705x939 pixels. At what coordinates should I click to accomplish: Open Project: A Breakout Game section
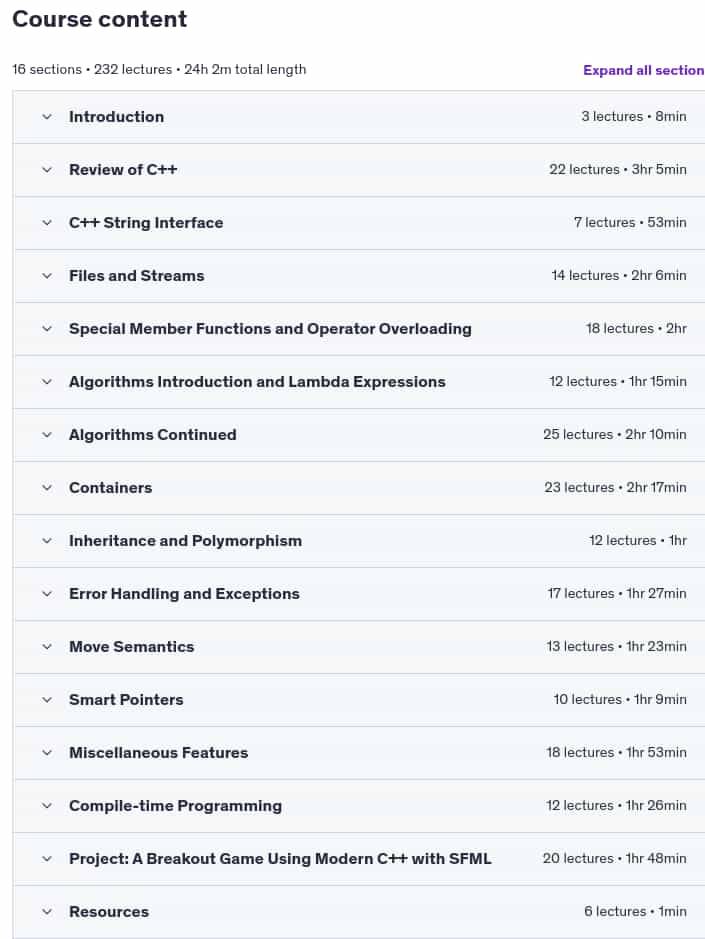280,859
